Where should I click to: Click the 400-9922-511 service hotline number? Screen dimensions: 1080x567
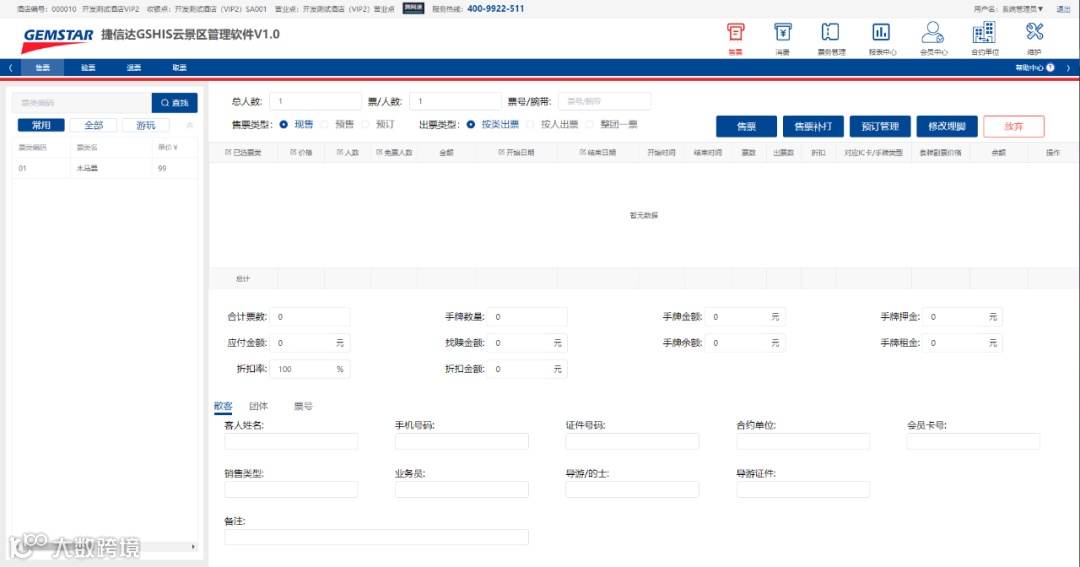click(495, 9)
